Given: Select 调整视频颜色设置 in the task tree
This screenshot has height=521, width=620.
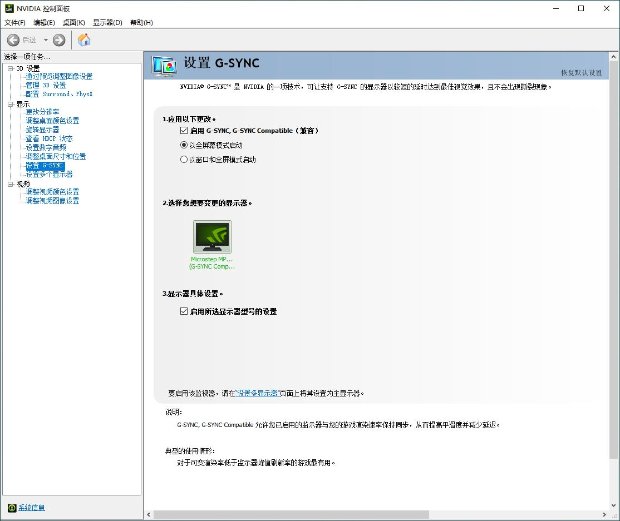Looking at the screenshot, I should [52, 192].
